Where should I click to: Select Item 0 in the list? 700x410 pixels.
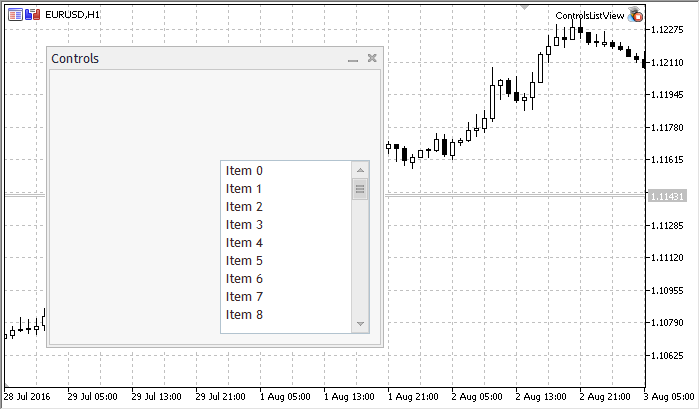point(244,171)
